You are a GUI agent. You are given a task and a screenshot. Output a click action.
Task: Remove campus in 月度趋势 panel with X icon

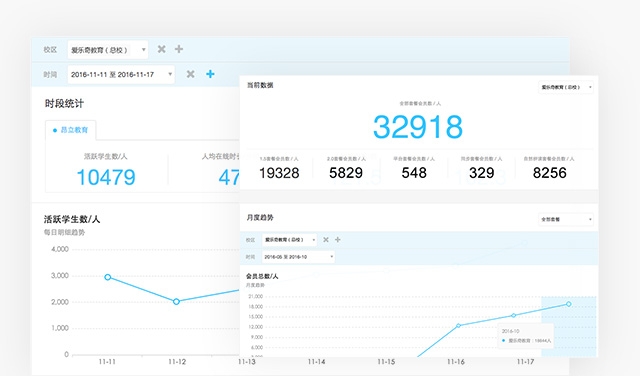click(x=326, y=240)
